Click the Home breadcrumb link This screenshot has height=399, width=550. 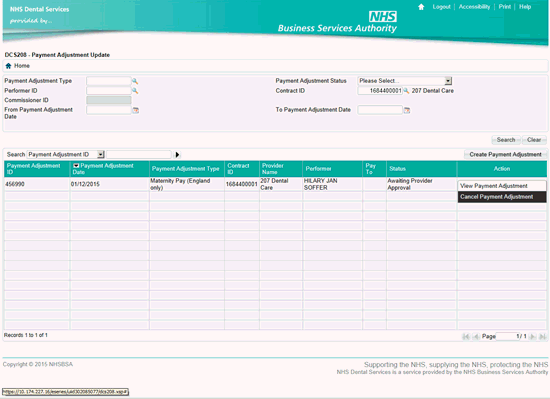pos(22,66)
